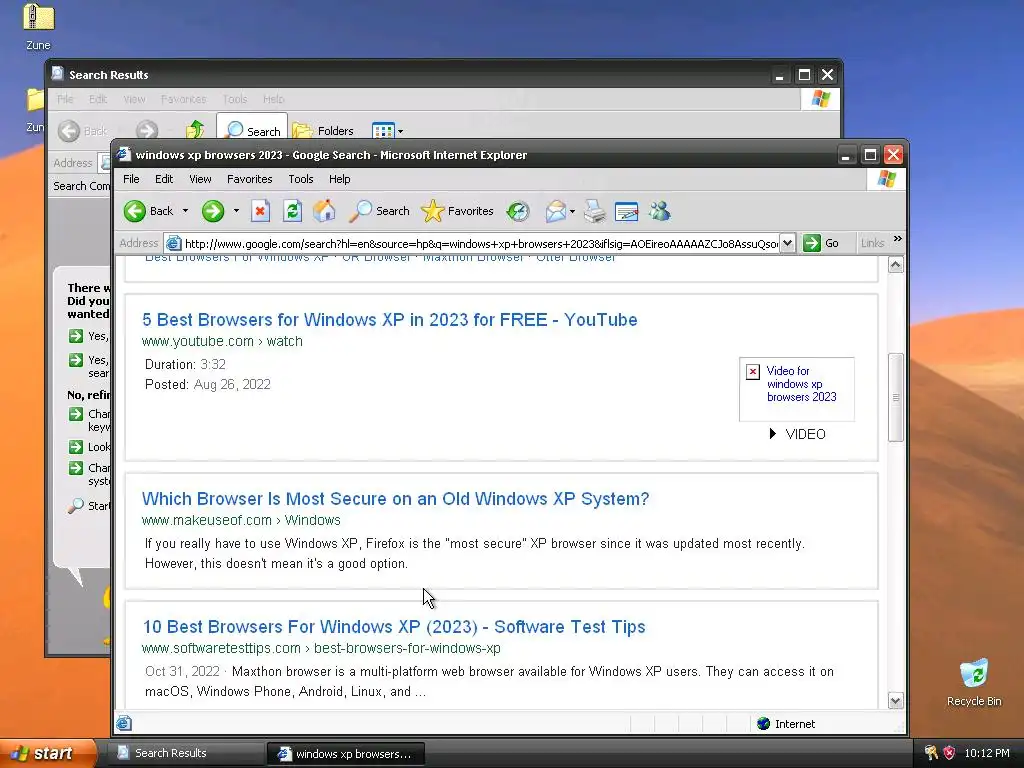Open the YouTube 5 Best Browsers result

coord(390,319)
